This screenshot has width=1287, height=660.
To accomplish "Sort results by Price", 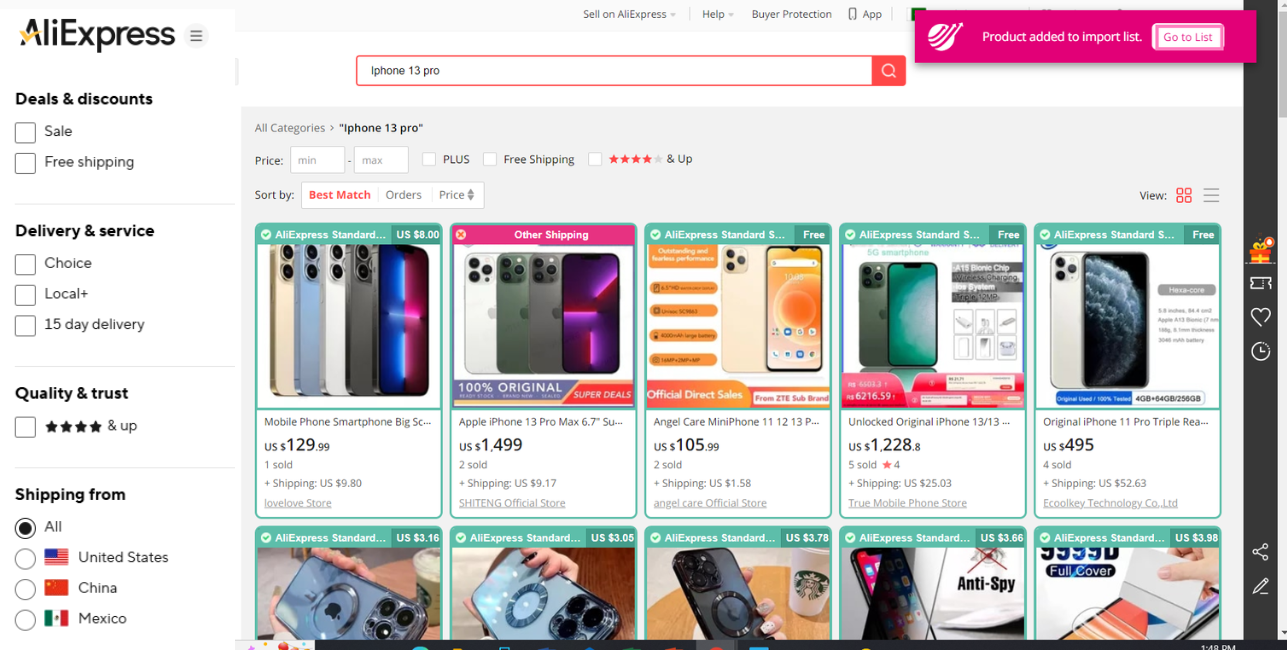I will tap(457, 195).
